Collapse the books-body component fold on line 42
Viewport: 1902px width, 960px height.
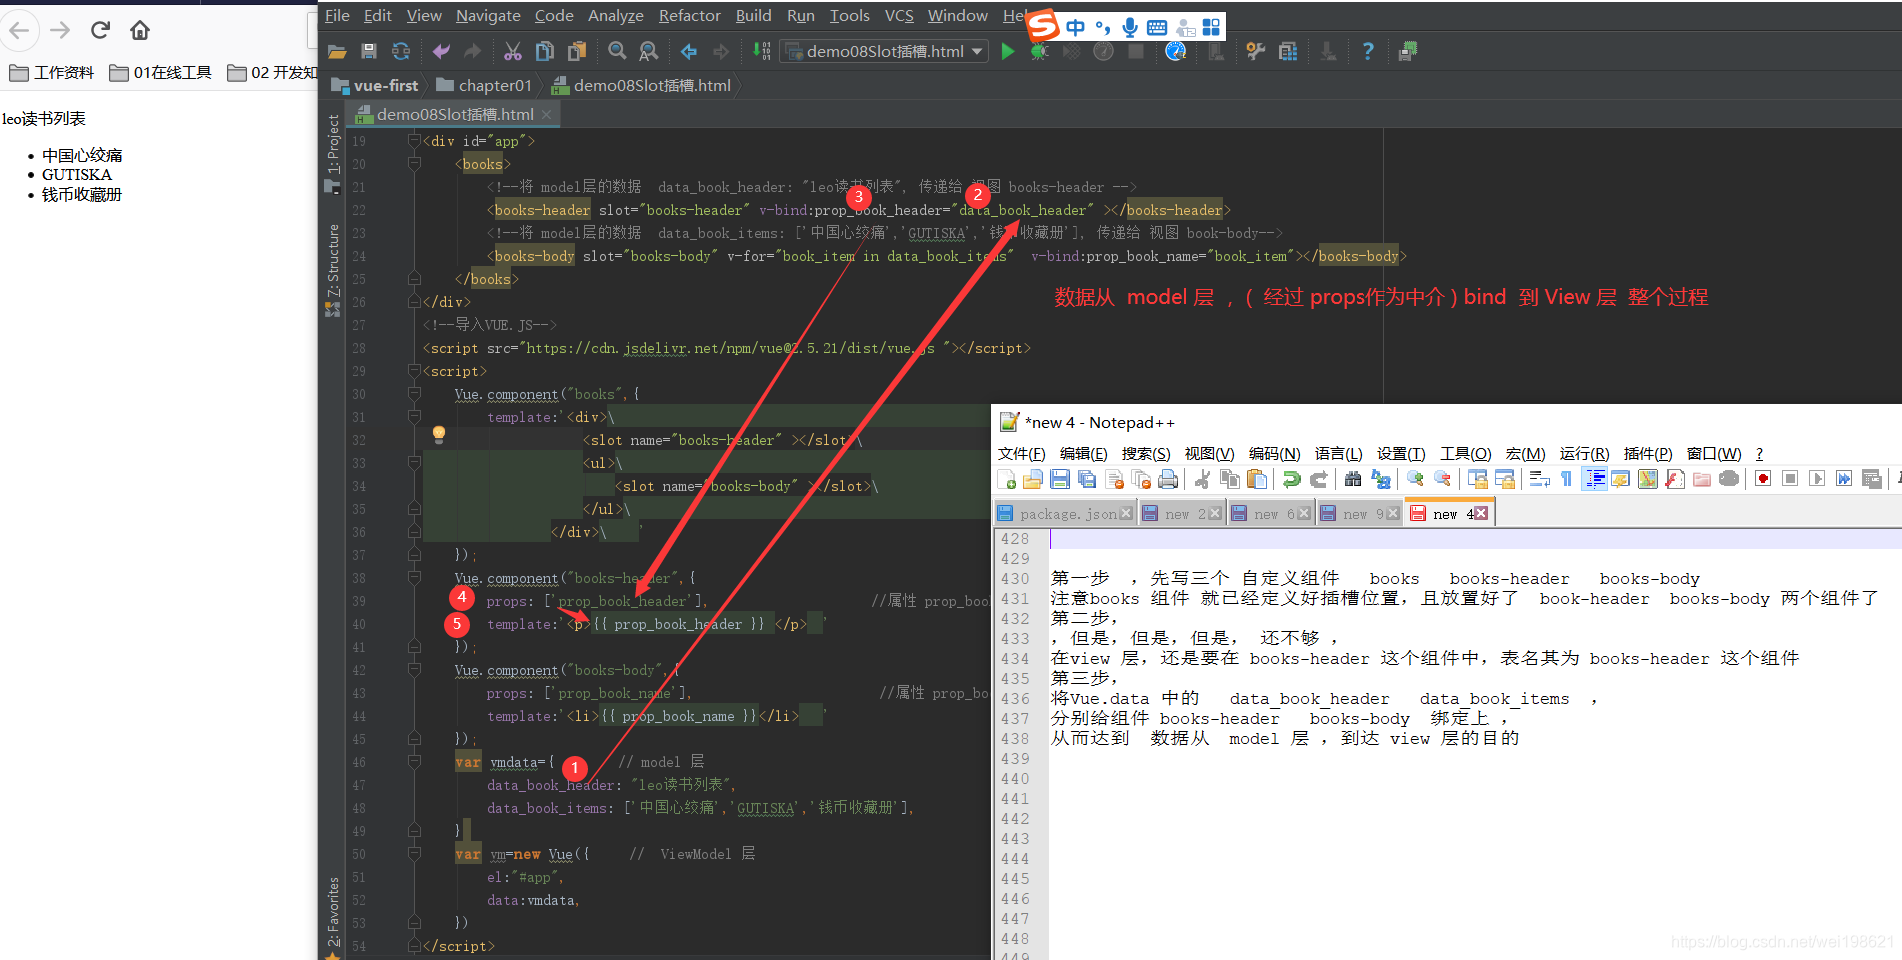414,670
